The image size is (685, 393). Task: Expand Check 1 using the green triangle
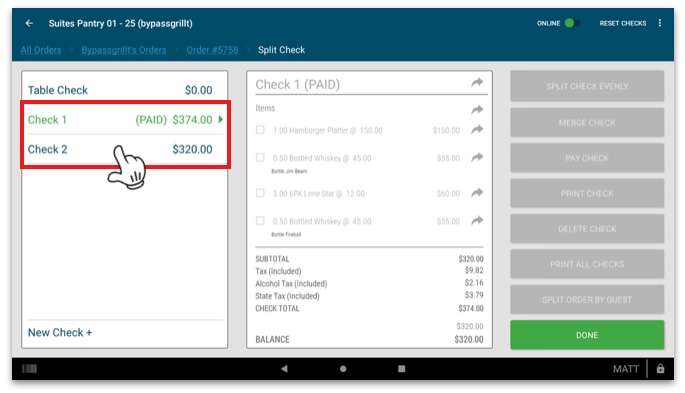pyautogui.click(x=221, y=119)
